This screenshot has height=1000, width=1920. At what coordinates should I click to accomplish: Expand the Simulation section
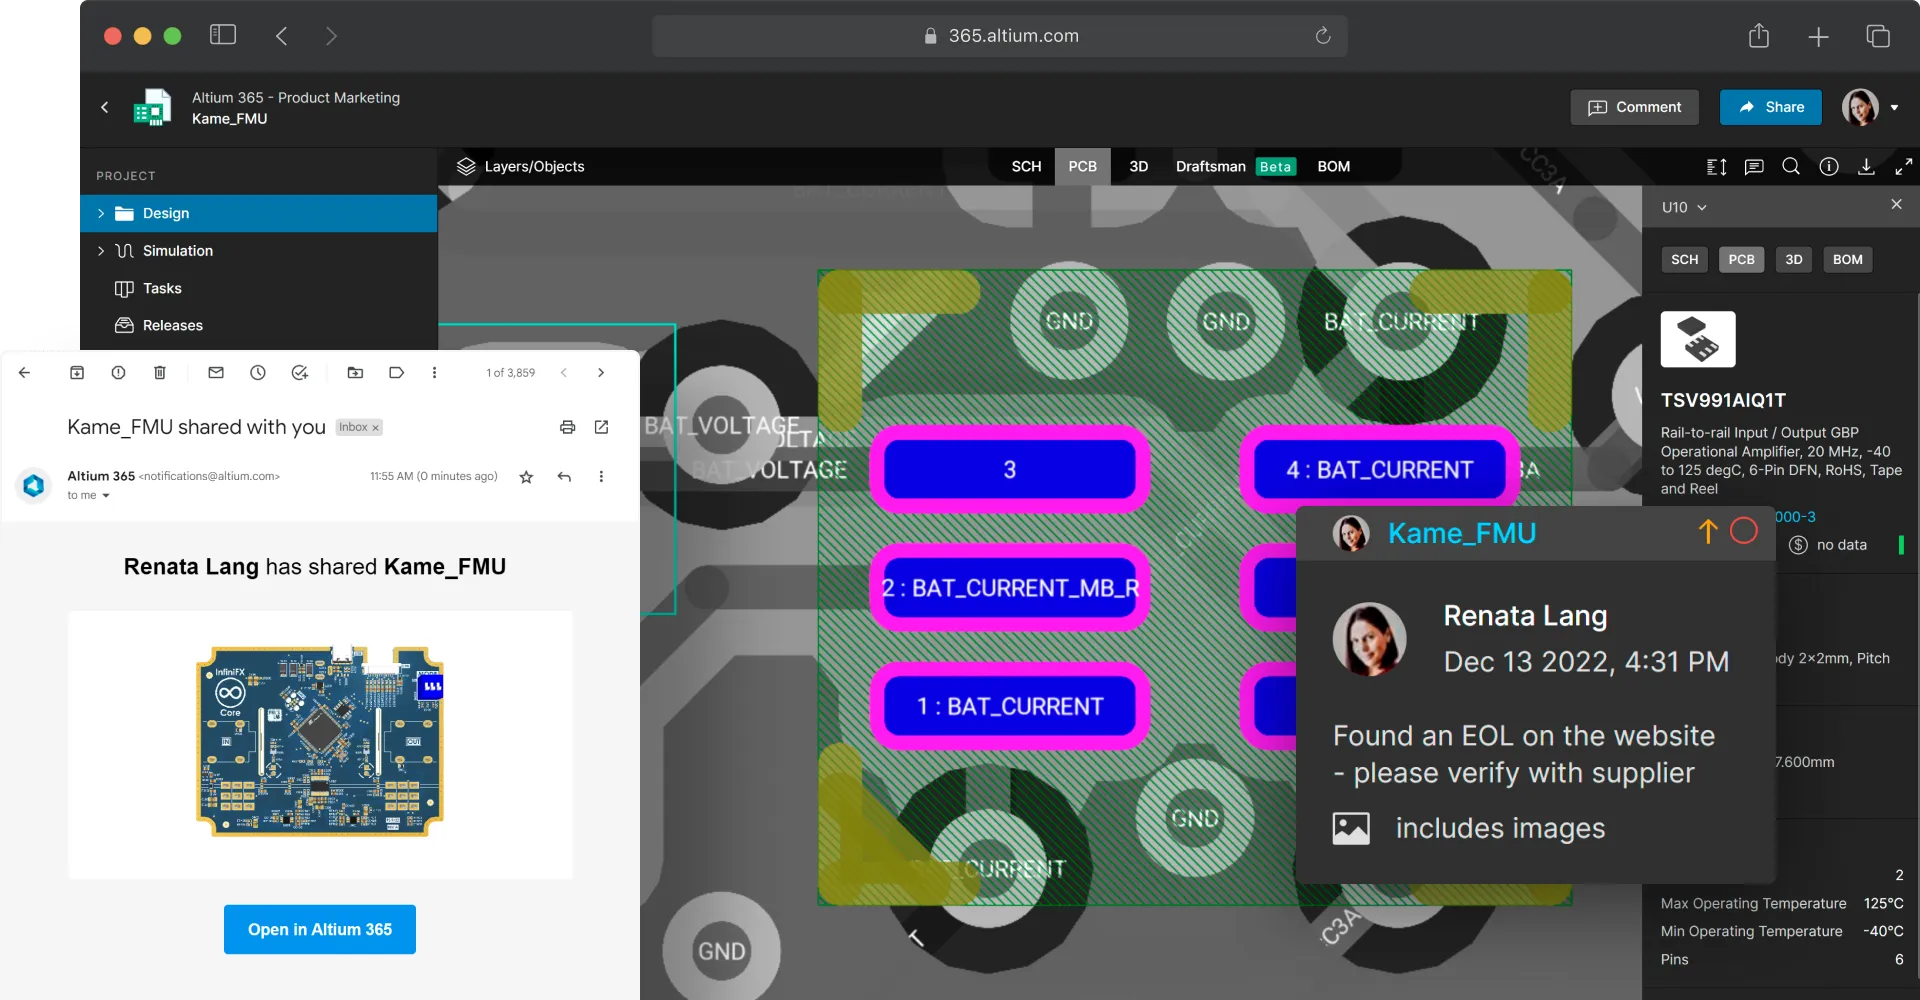[100, 250]
